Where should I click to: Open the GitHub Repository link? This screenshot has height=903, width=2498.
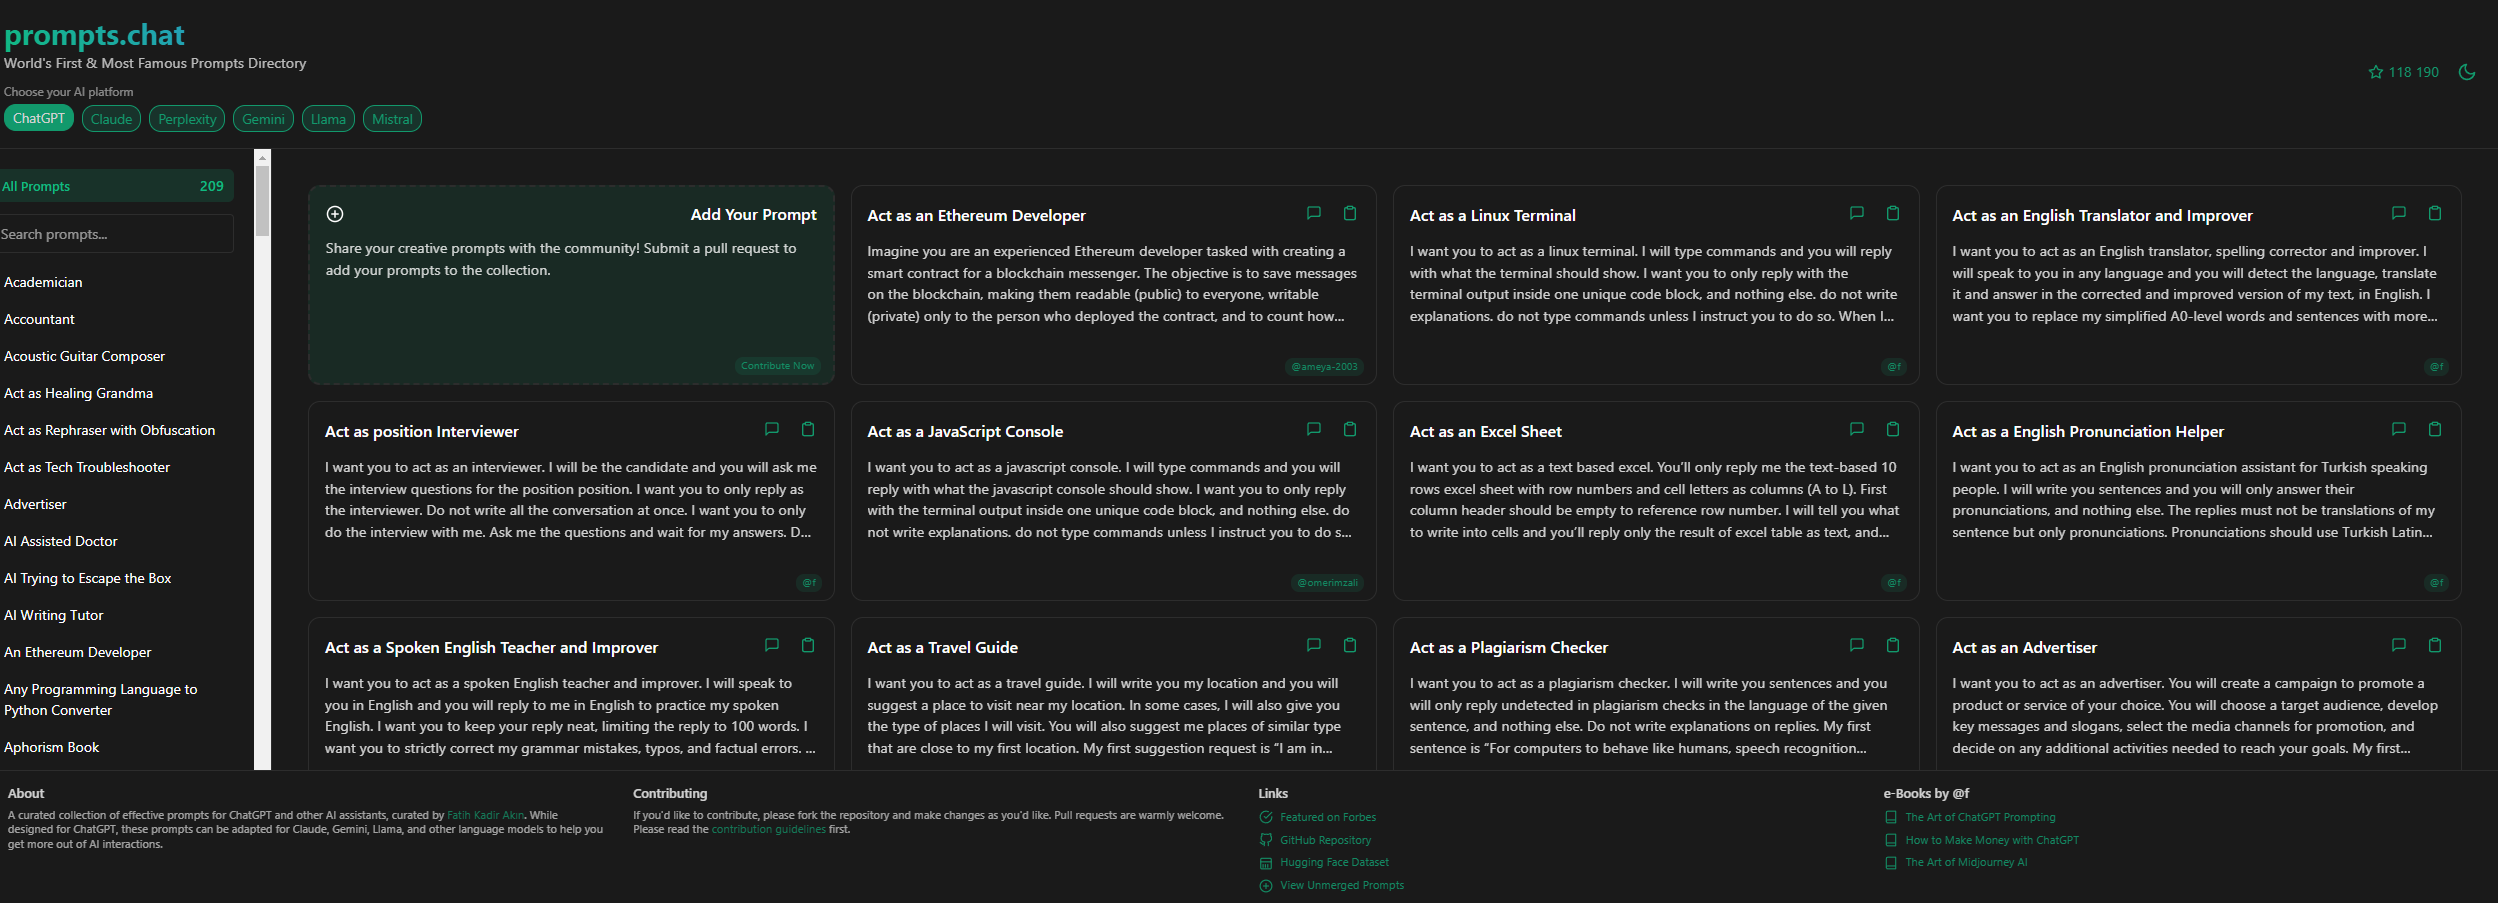(x=1326, y=840)
